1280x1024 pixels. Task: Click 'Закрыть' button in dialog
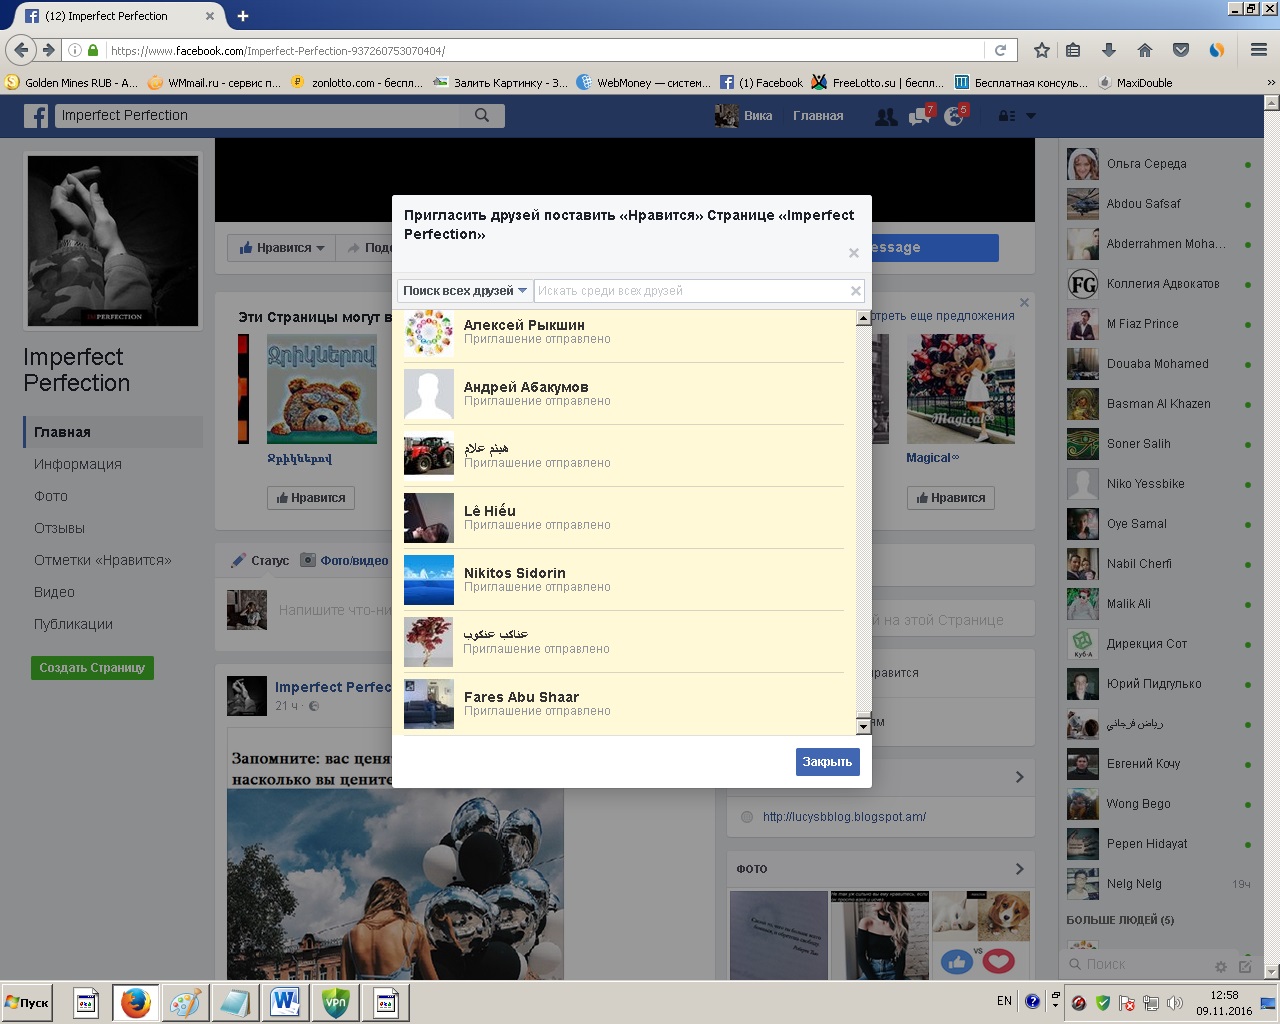[x=827, y=762]
